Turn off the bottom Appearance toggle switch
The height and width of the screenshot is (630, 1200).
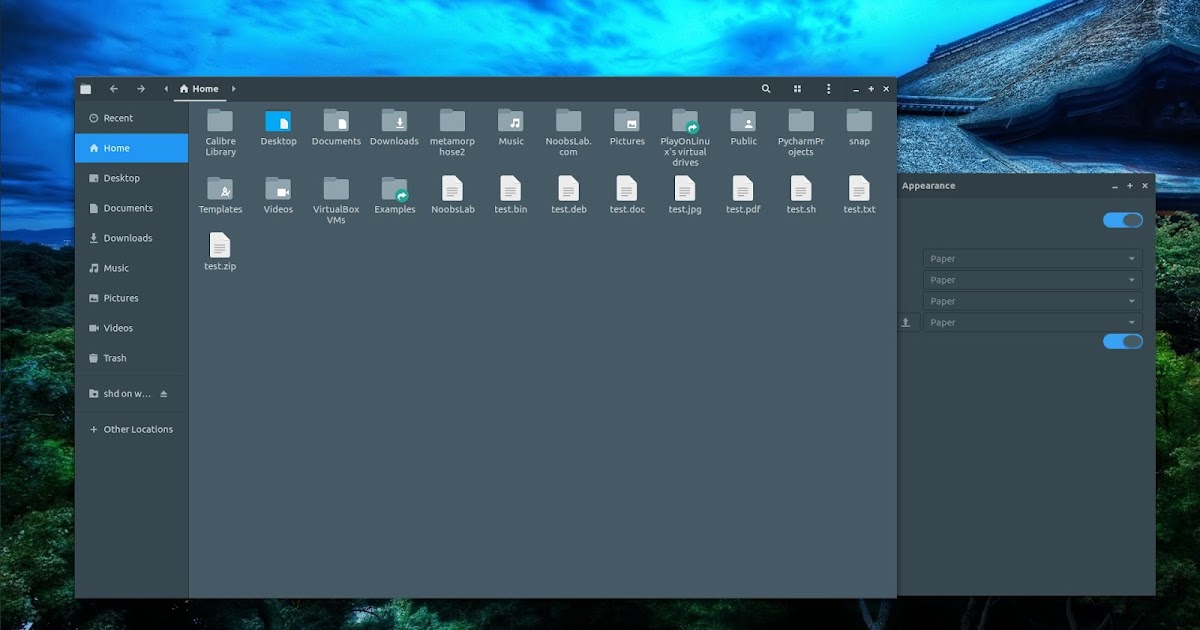click(1122, 341)
